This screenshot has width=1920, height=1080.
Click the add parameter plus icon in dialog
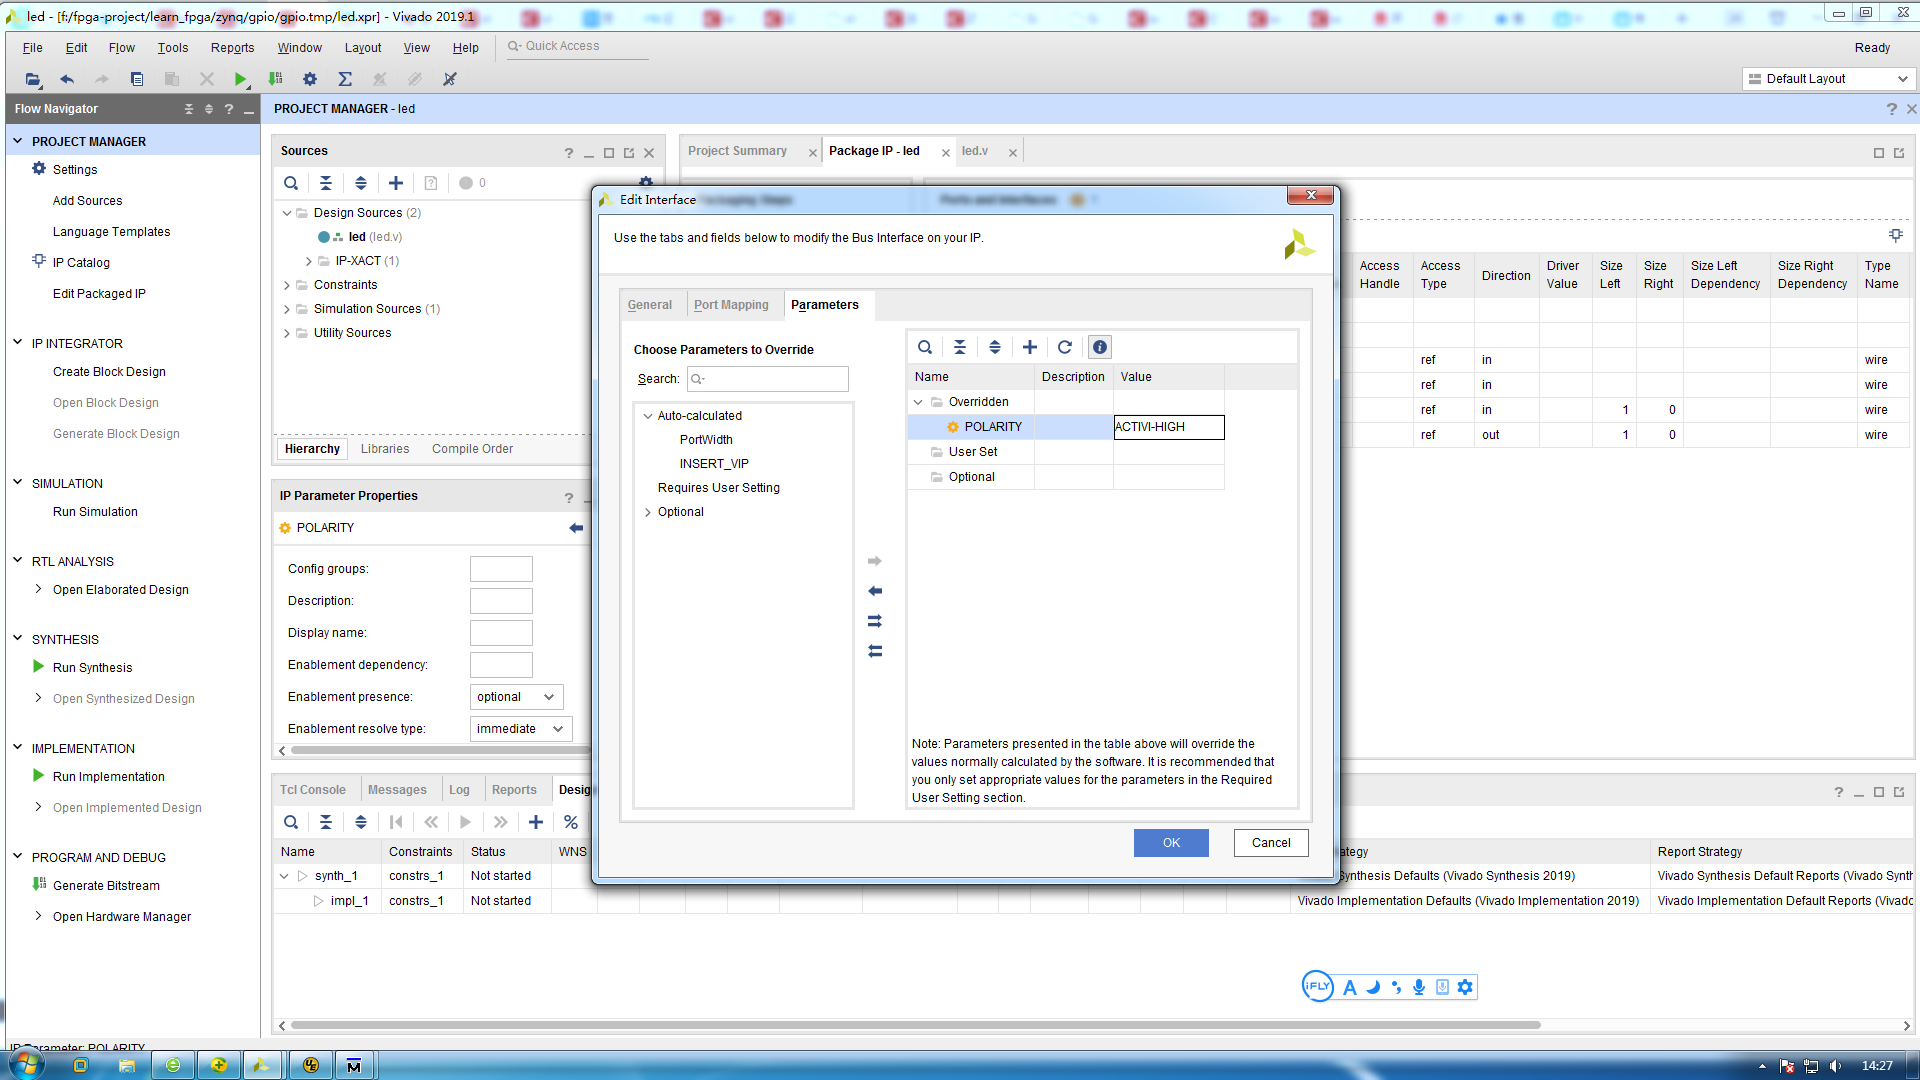tap(1029, 347)
